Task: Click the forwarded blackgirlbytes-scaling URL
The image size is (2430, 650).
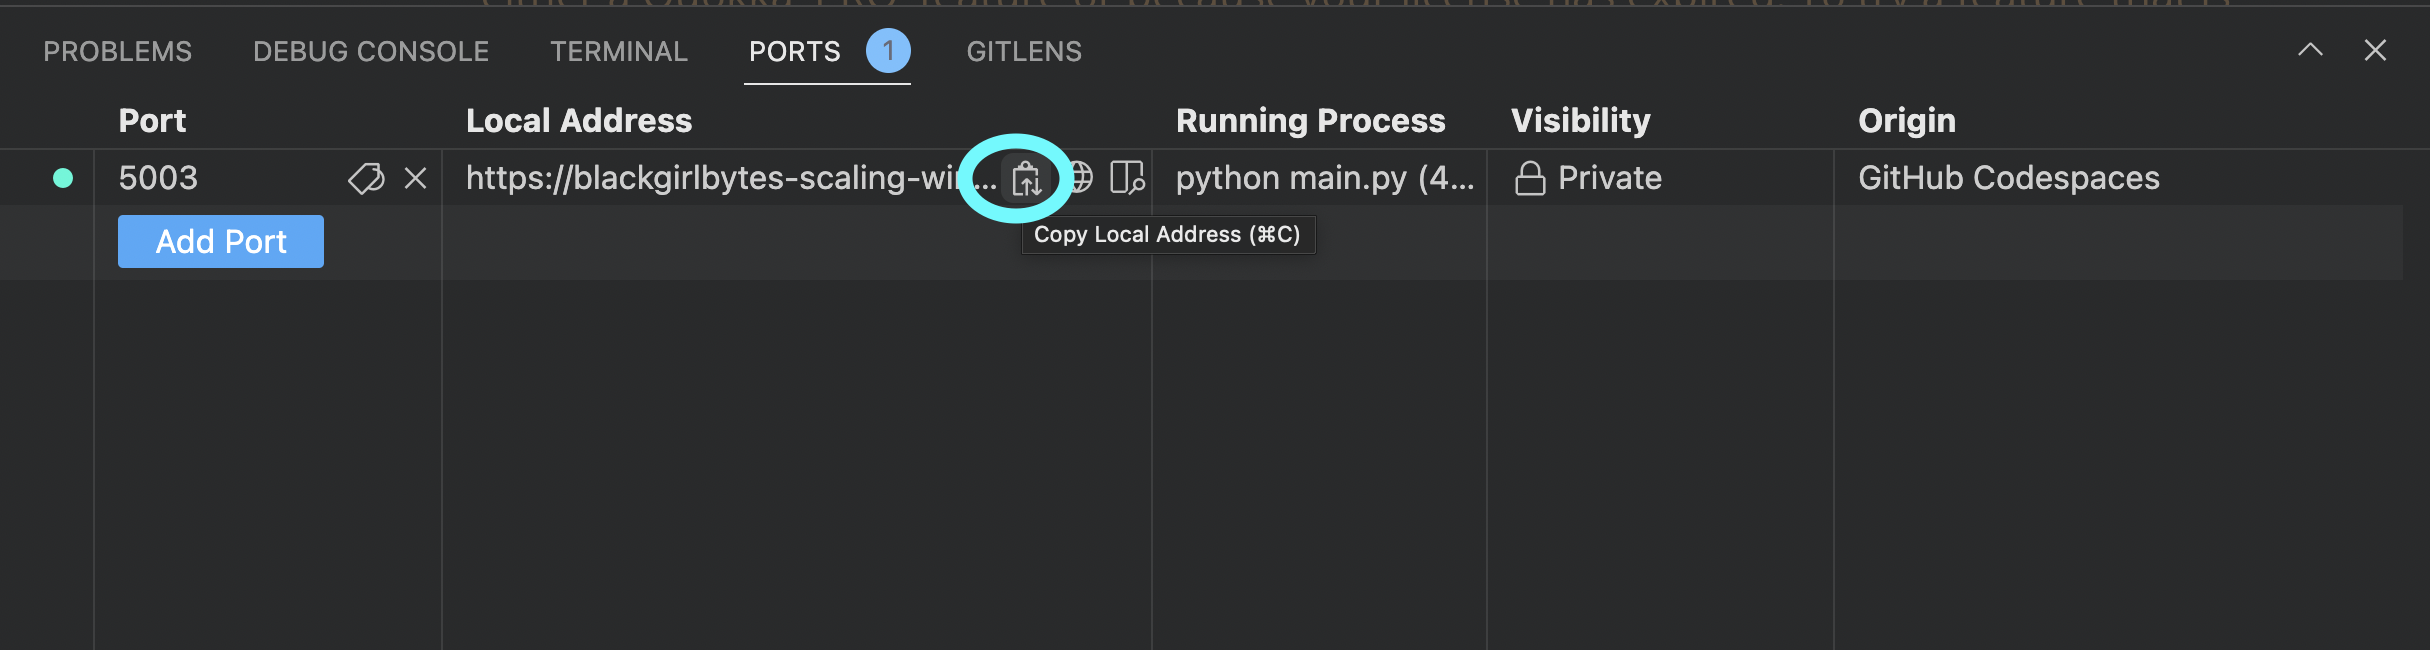Action: 720,177
